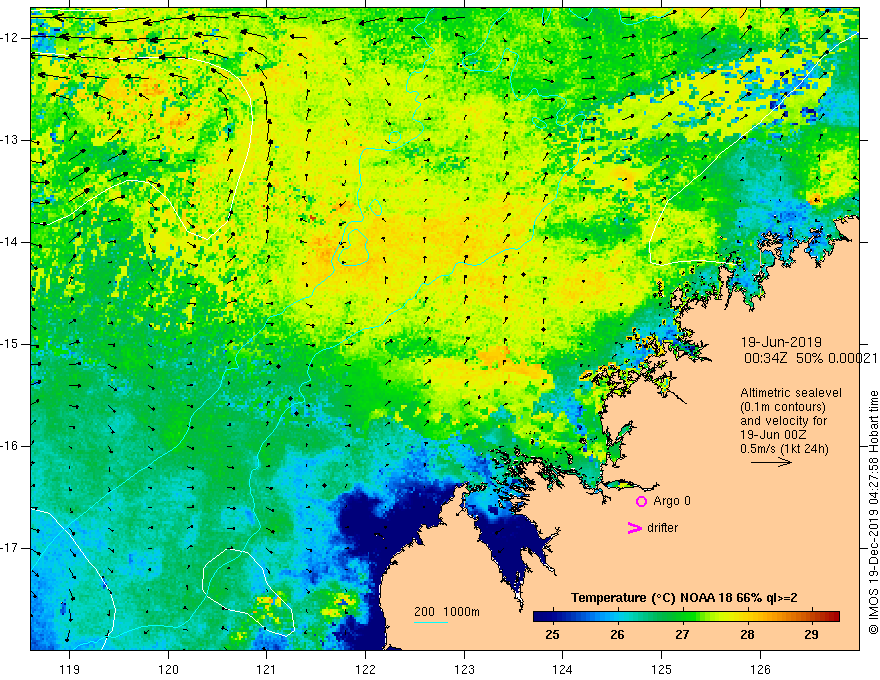This screenshot has height=680, width=880.
Task: Click the latitude axis label -14
Action: (x=10, y=242)
